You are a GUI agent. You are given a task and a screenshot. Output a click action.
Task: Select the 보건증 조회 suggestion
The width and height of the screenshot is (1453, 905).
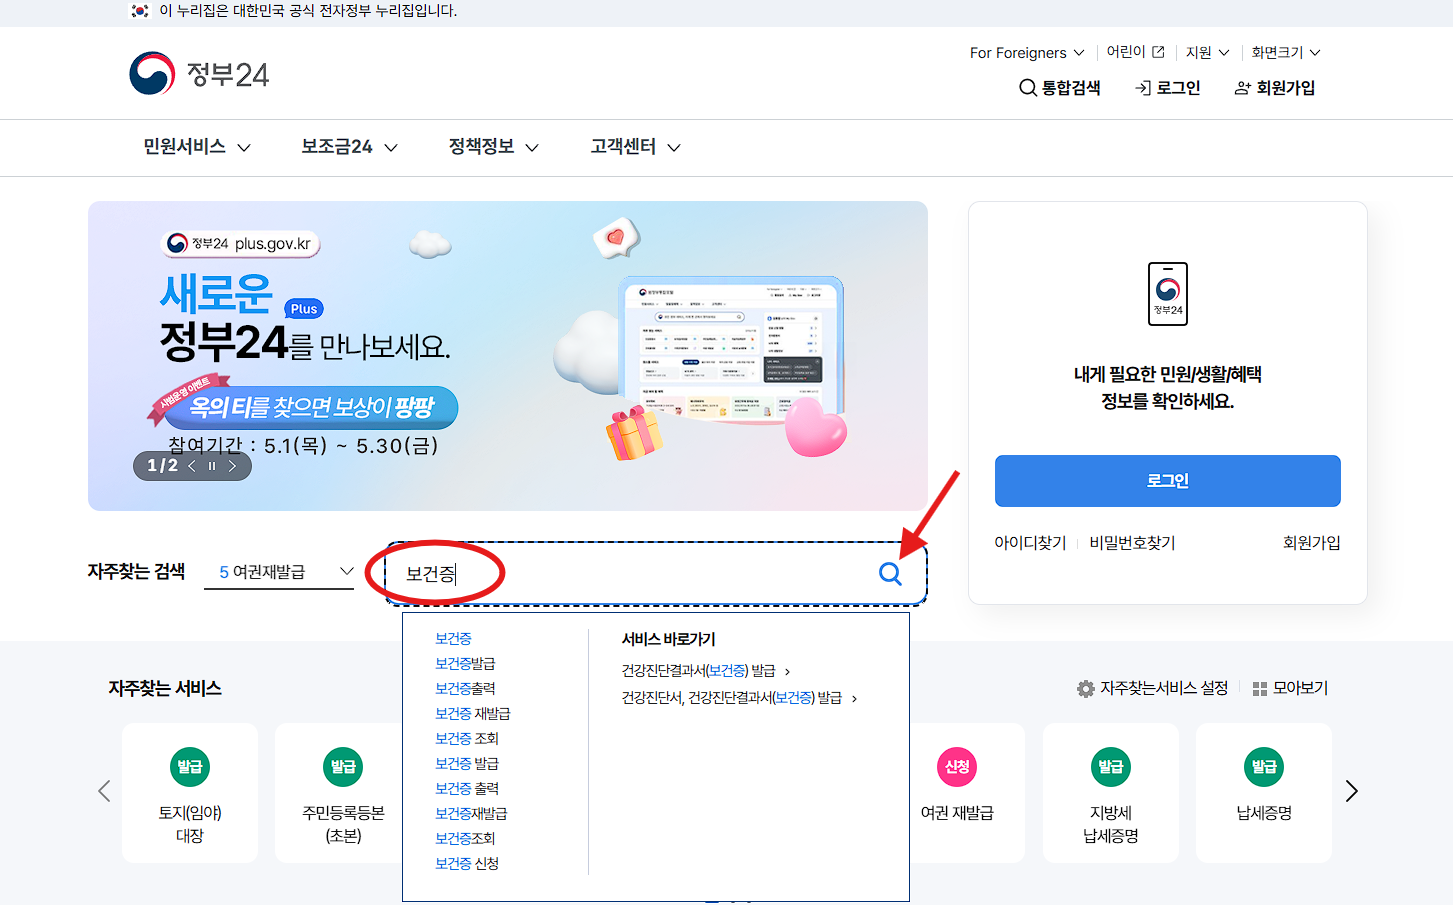pyautogui.click(x=467, y=739)
